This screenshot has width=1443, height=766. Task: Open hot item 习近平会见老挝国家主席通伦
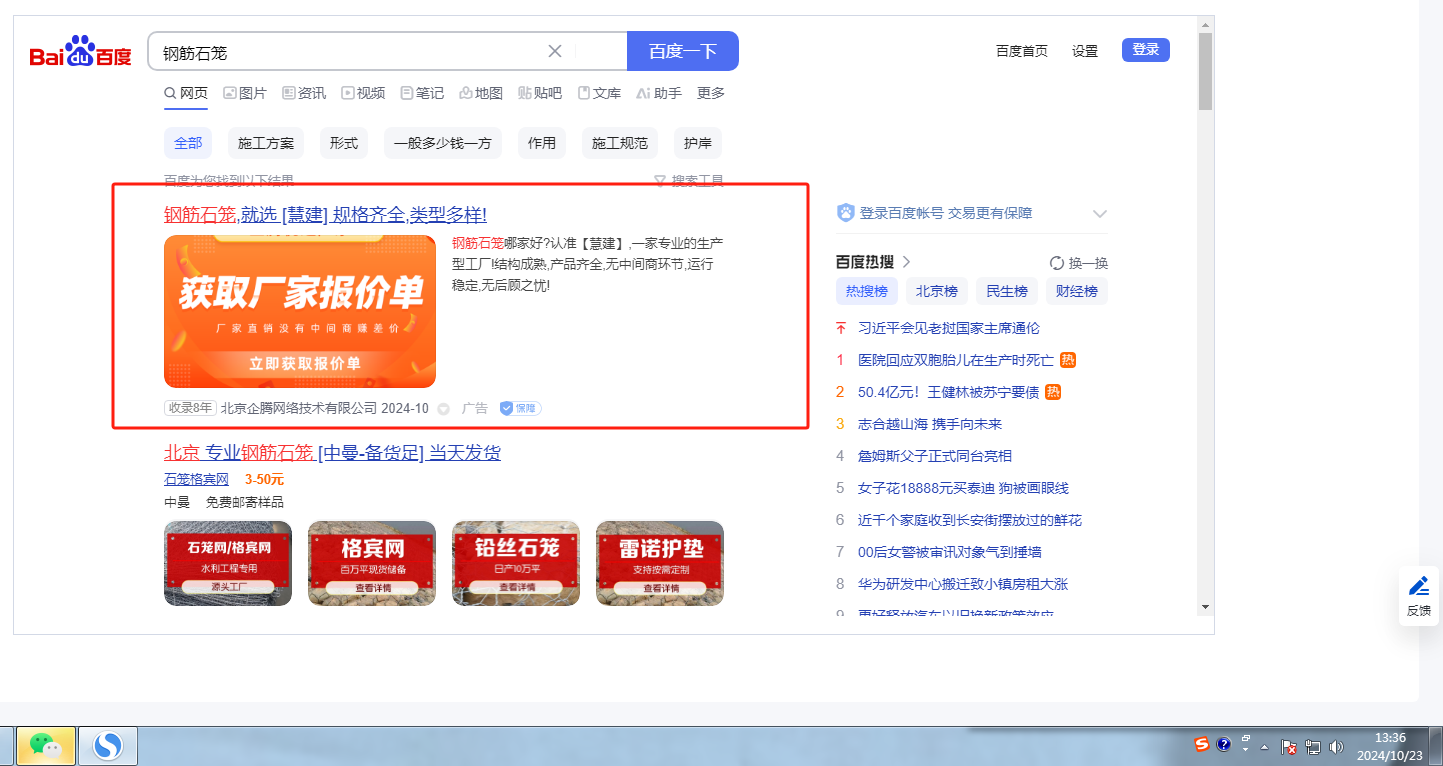click(x=949, y=328)
